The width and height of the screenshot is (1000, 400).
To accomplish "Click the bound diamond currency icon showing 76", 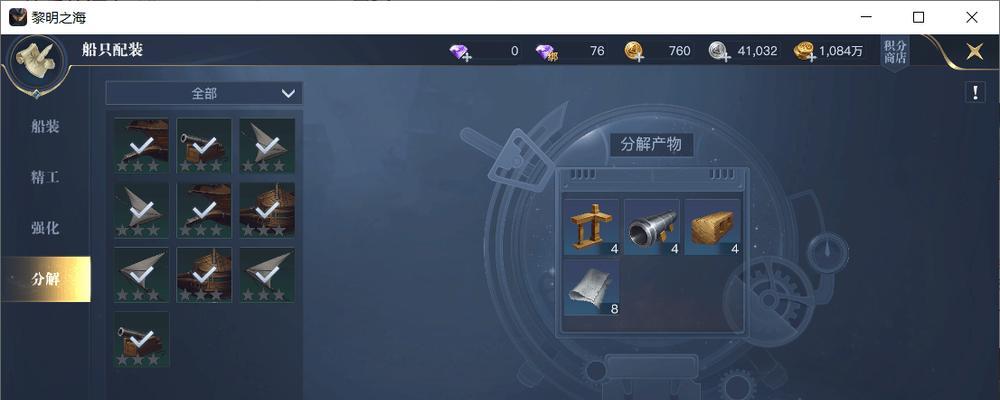I will coord(547,52).
